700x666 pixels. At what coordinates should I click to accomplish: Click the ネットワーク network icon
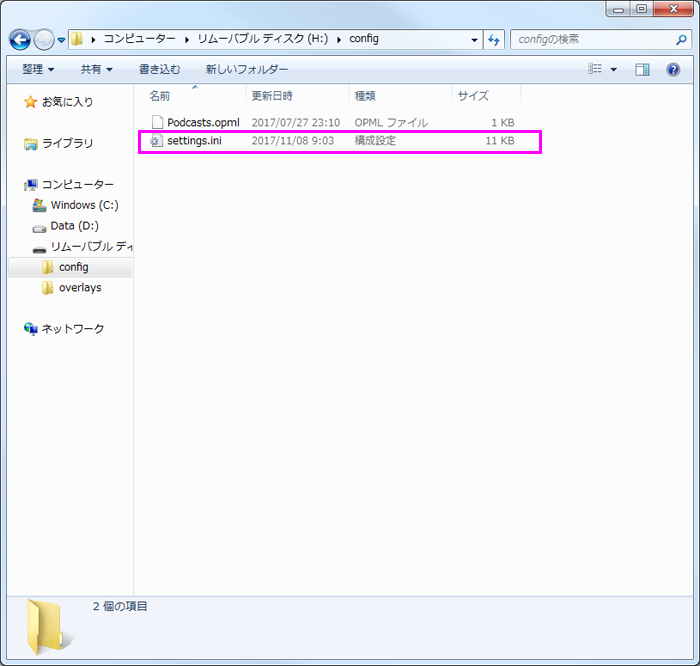(x=31, y=329)
